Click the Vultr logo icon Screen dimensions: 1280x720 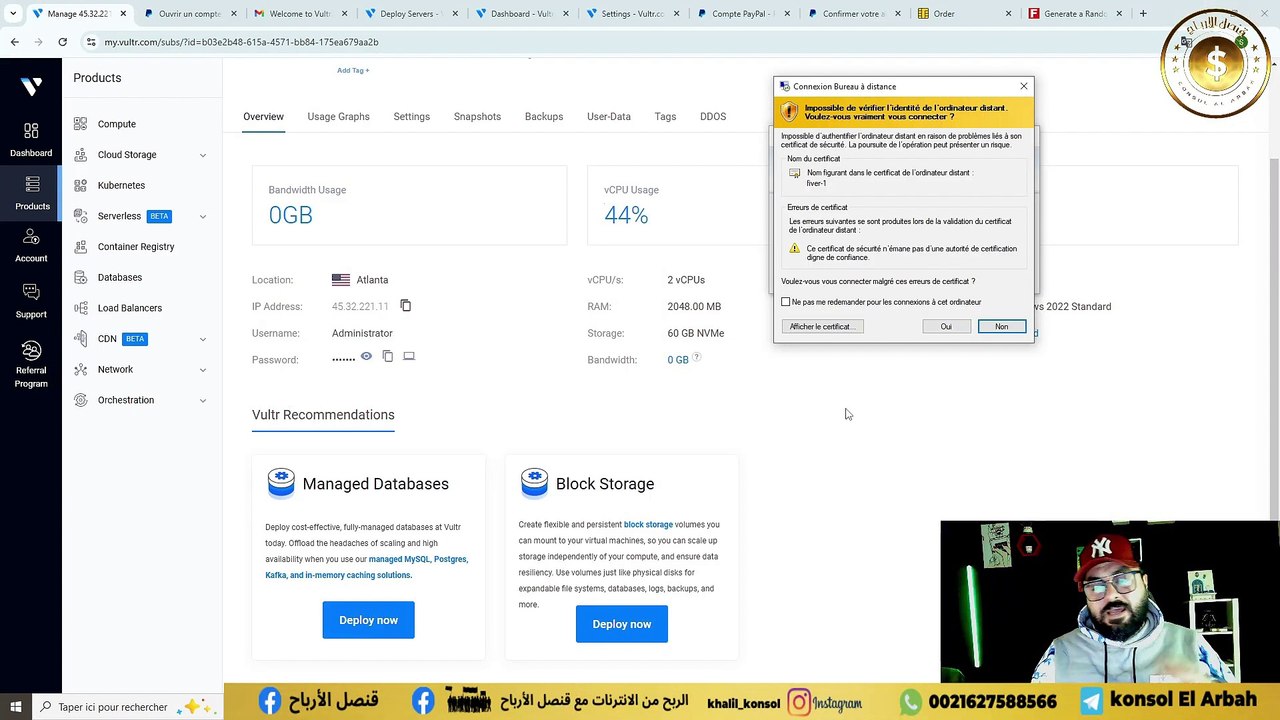coord(31,86)
